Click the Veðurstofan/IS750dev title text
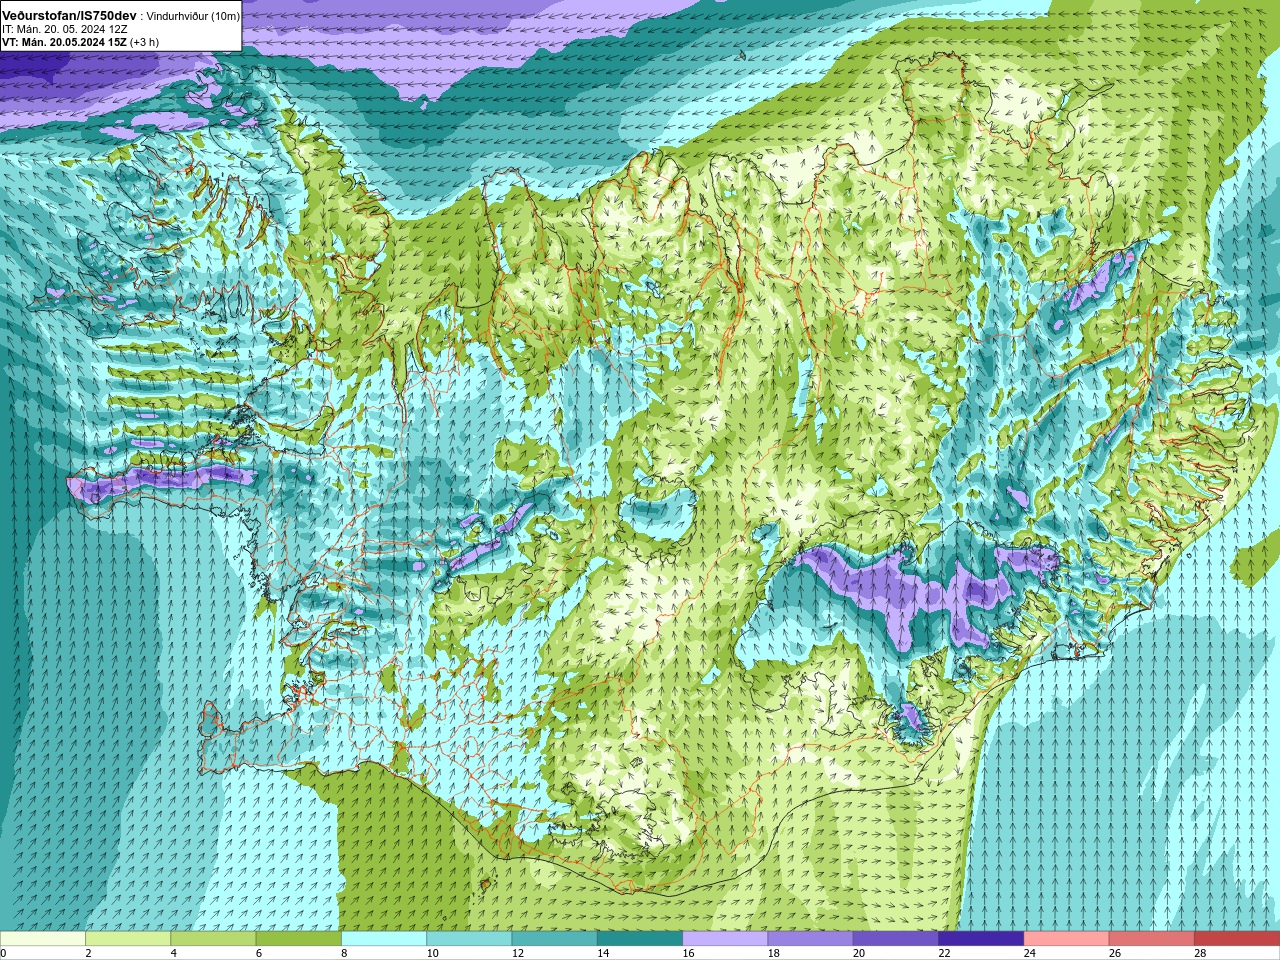This screenshot has width=1280, height=960. 70,15
